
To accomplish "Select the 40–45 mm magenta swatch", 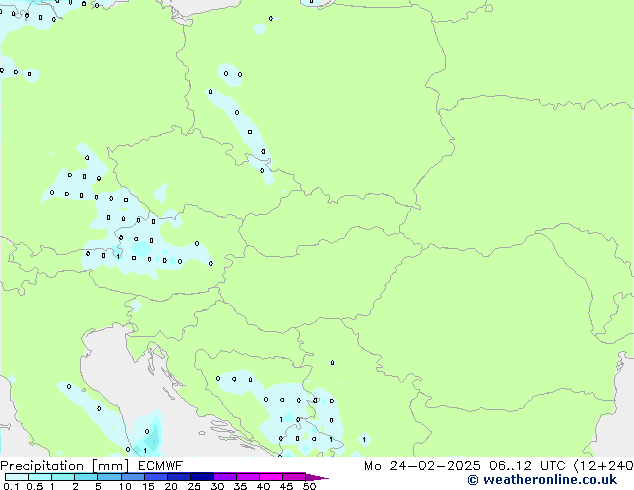I will click(x=271, y=477).
